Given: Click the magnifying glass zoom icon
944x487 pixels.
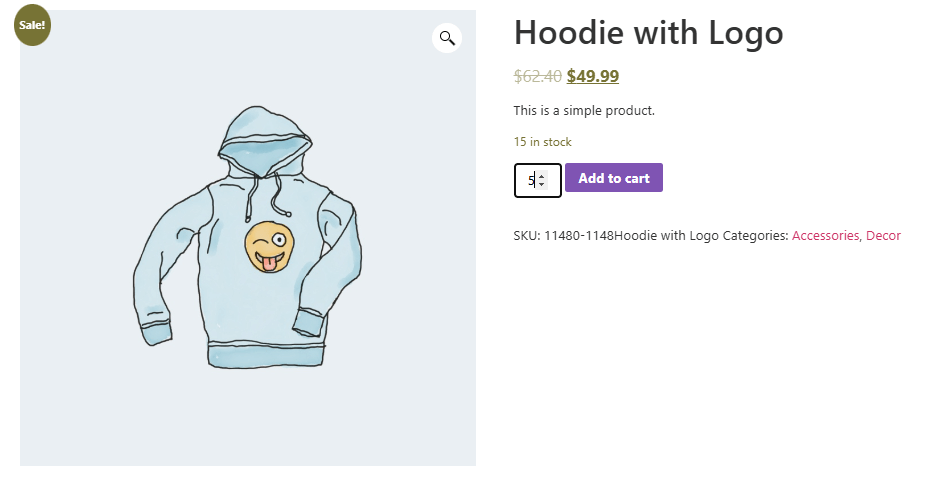Looking at the screenshot, I should pyautogui.click(x=447, y=38).
